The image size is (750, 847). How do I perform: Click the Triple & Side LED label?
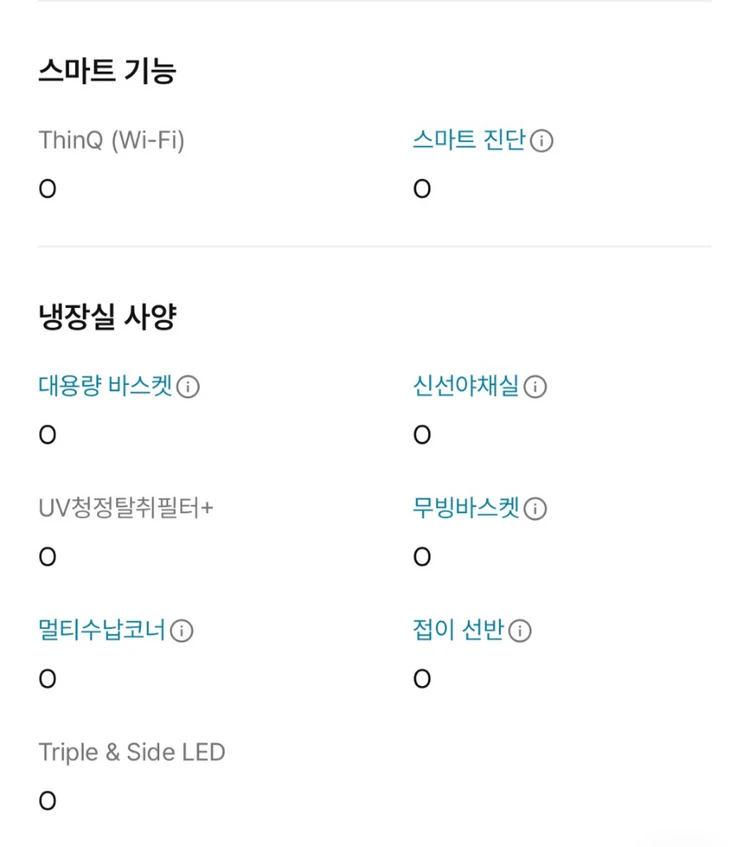[x=132, y=752]
